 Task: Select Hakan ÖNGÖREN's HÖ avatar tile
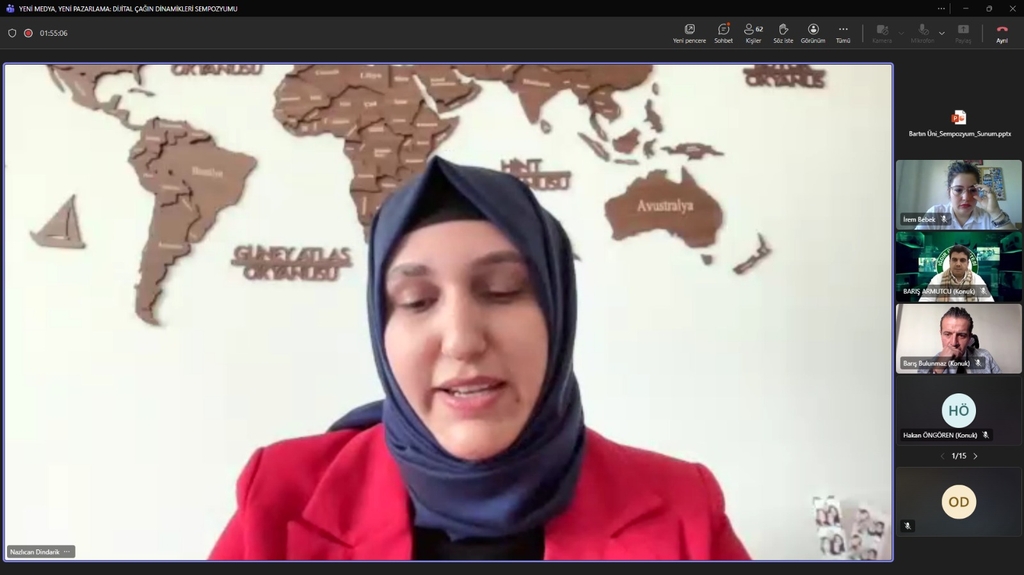[958, 410]
